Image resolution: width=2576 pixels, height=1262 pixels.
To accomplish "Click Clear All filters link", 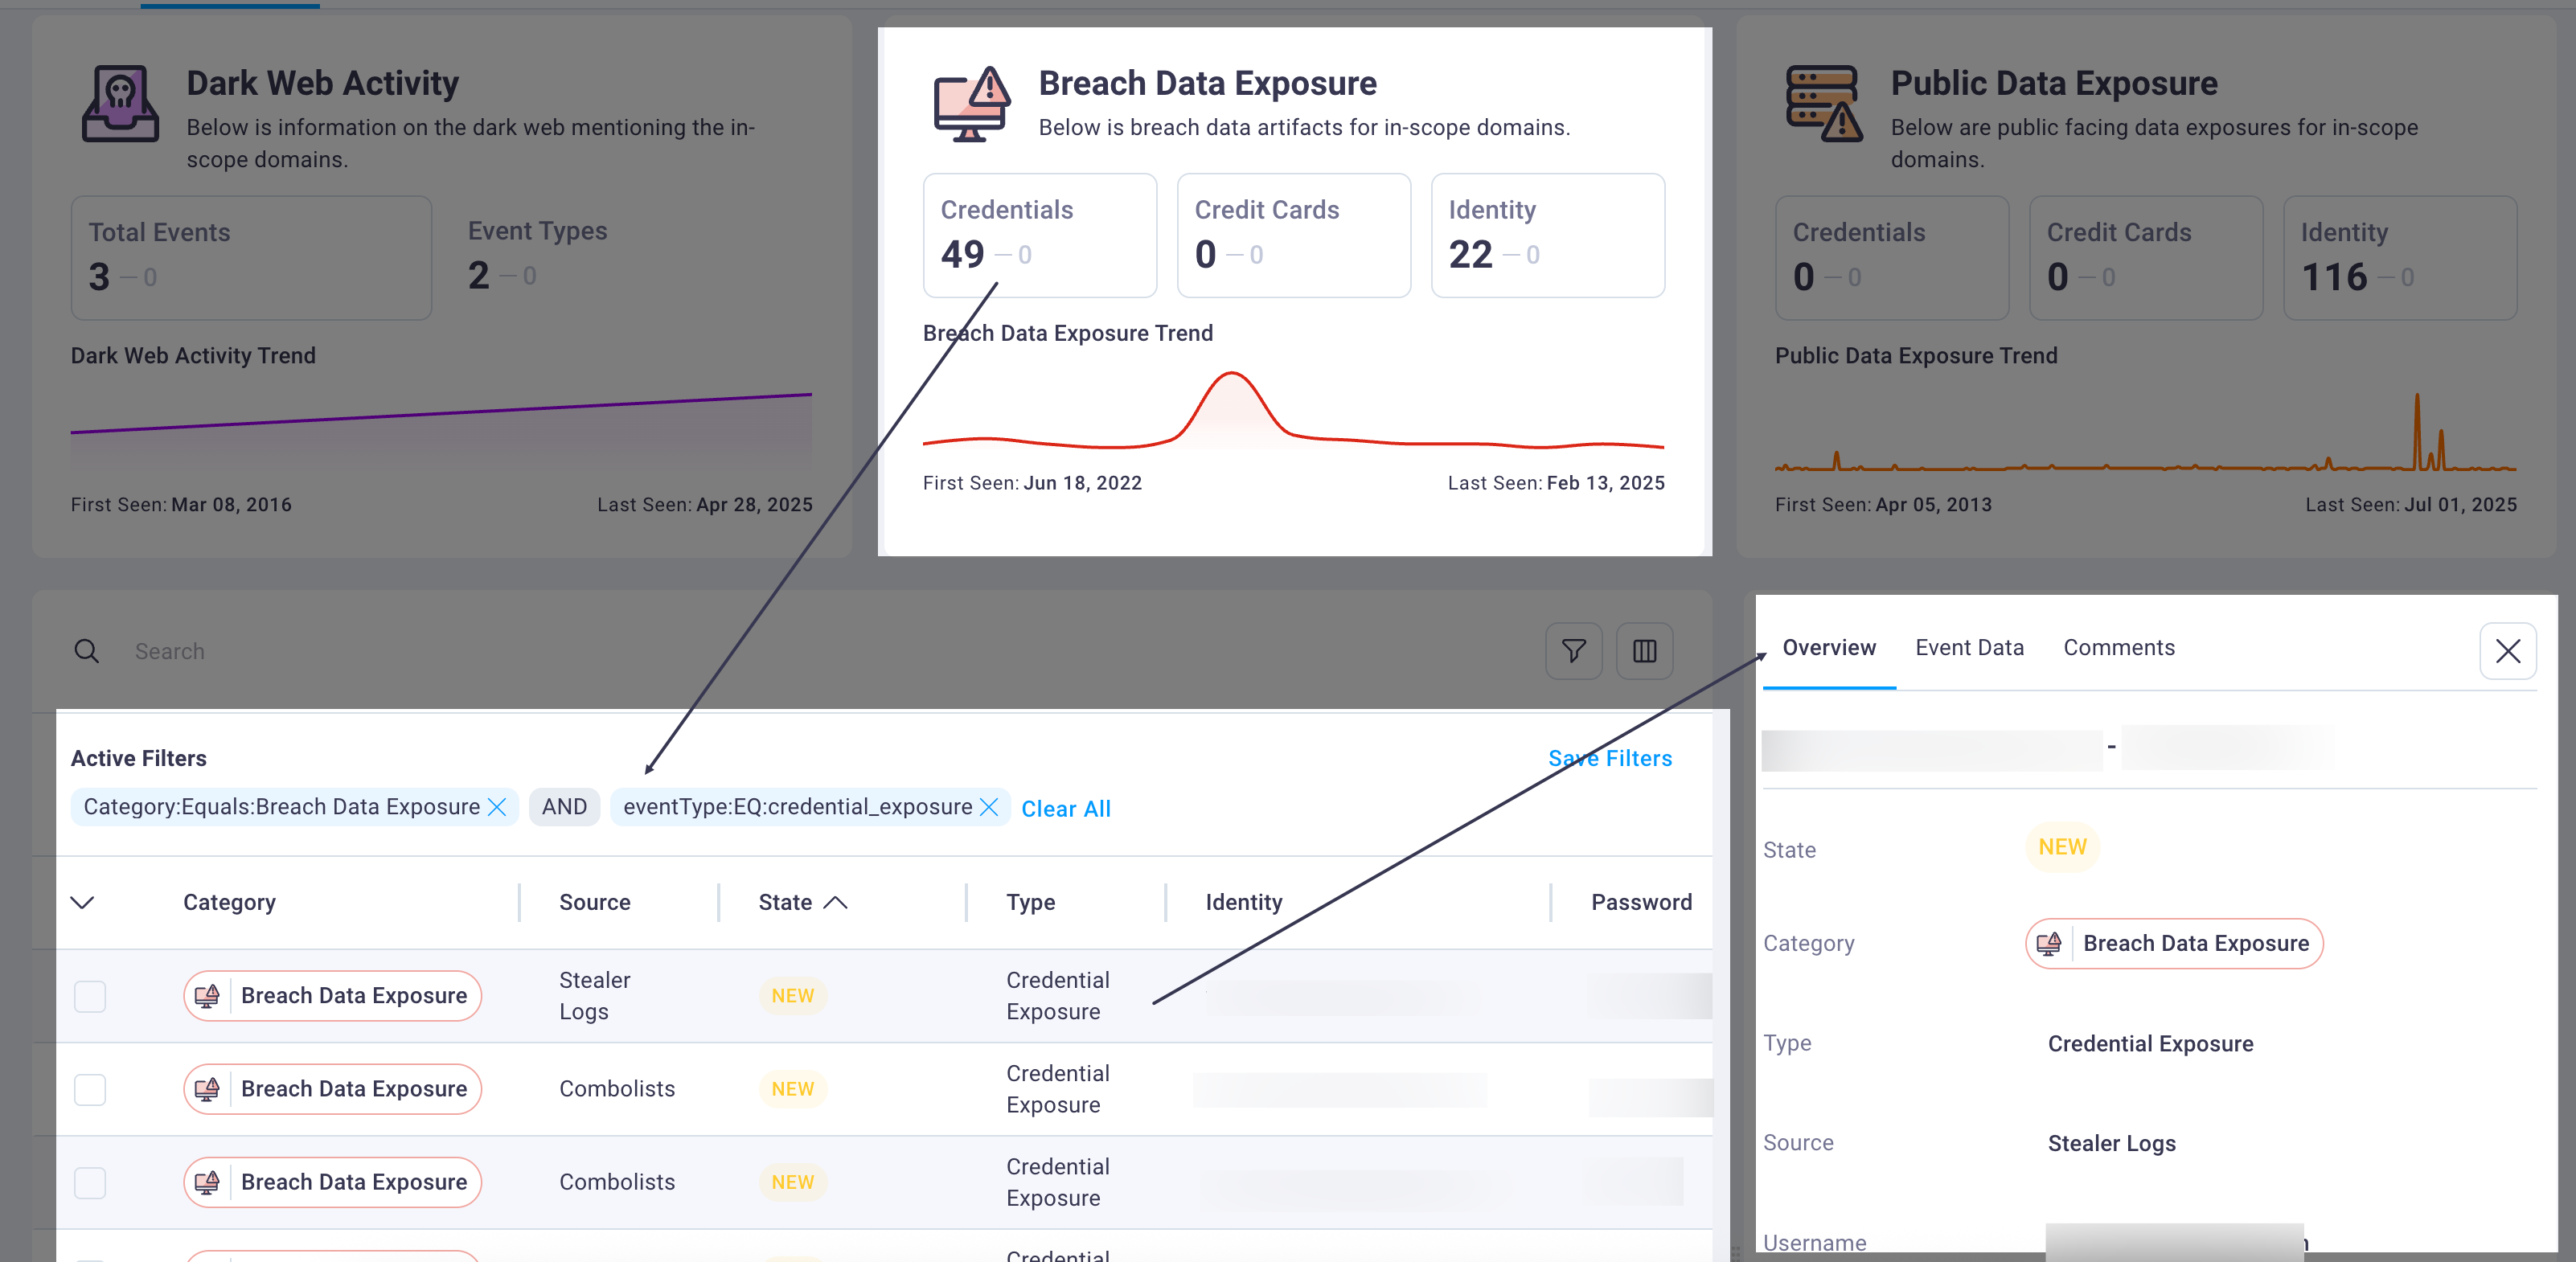I will [x=1066, y=808].
